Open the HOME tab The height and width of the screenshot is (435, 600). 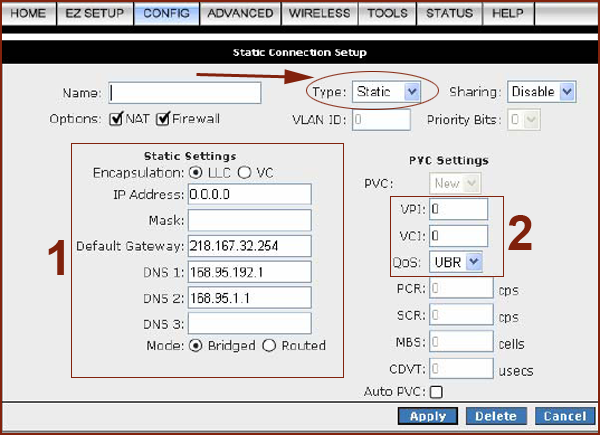pyautogui.click(x=28, y=14)
